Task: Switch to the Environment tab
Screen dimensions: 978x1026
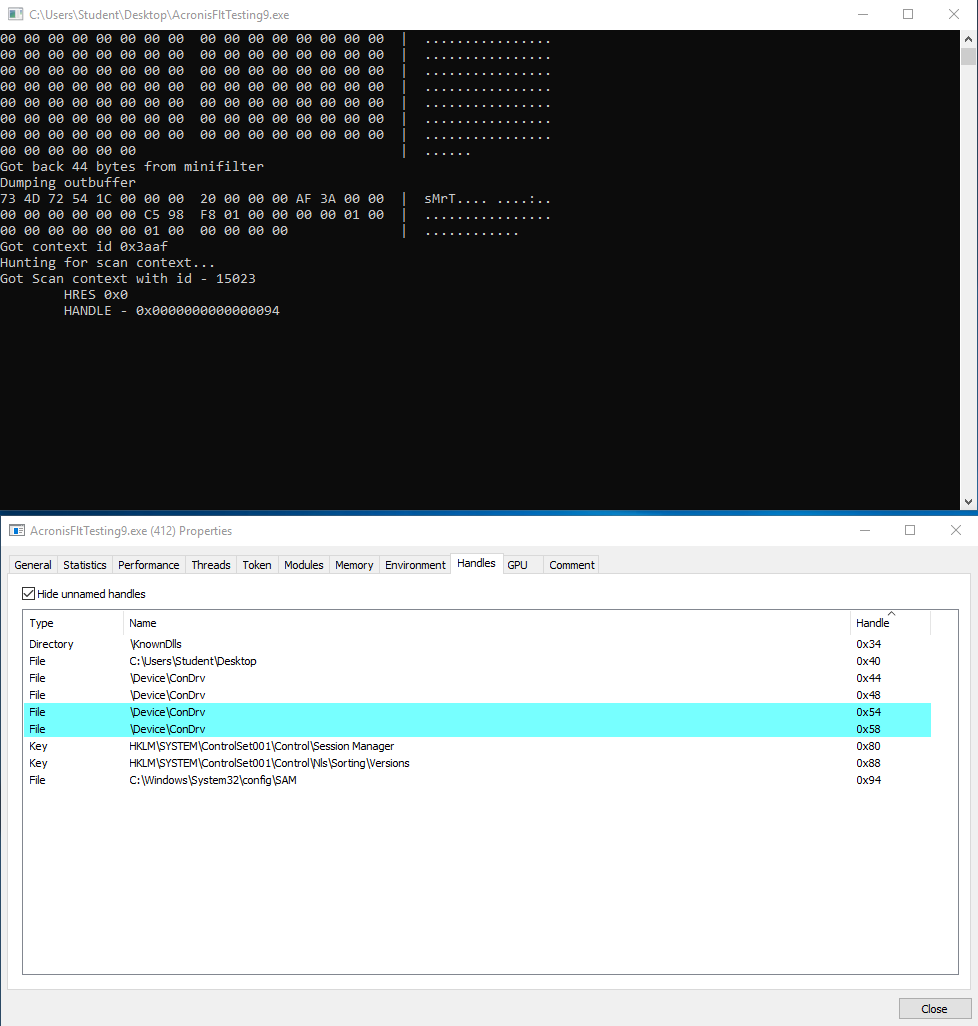Action: tap(415, 565)
